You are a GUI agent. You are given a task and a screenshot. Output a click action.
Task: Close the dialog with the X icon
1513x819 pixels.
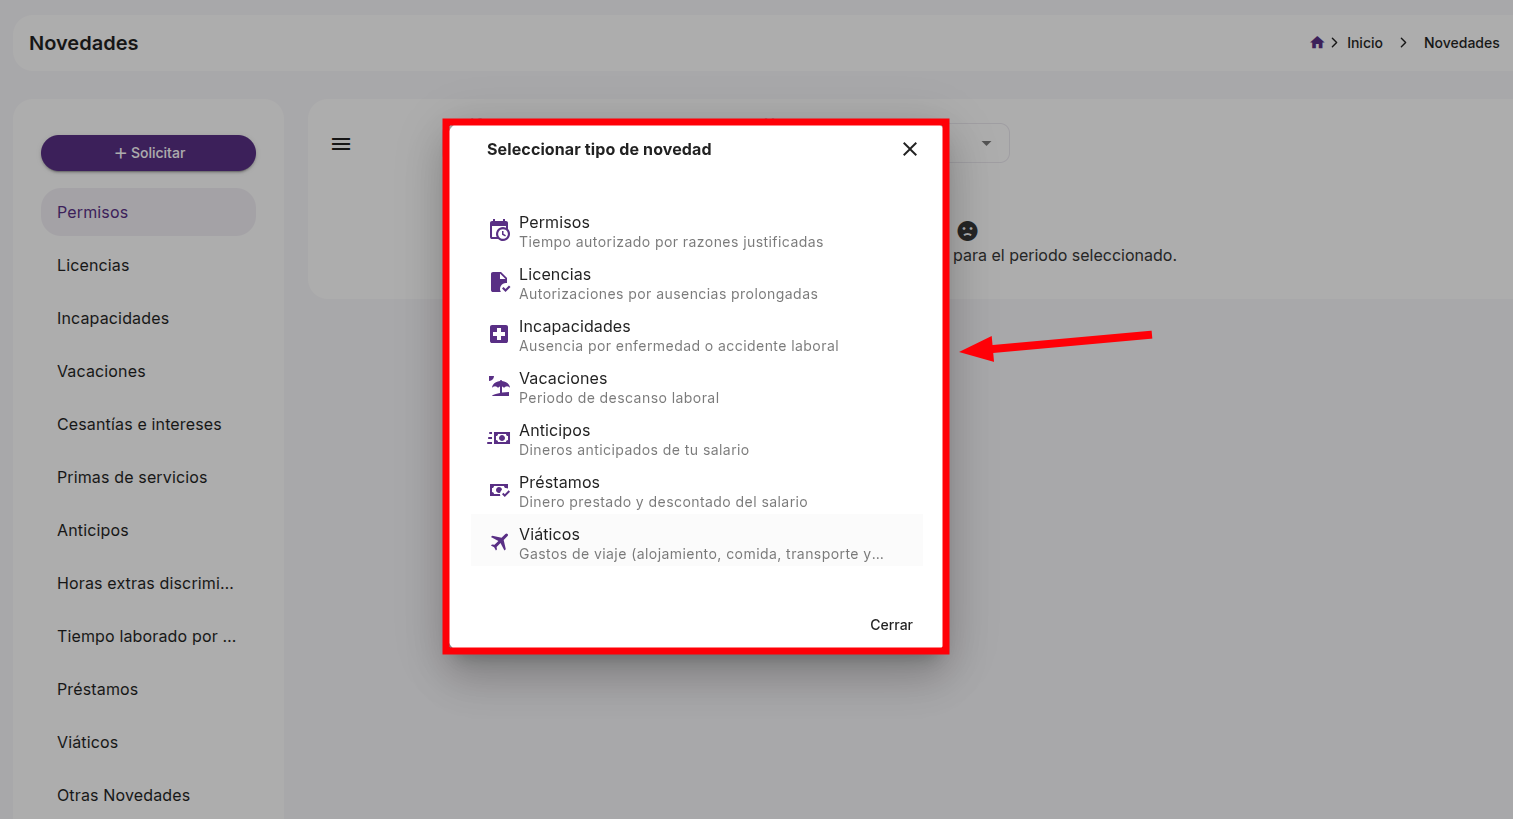[x=910, y=149]
